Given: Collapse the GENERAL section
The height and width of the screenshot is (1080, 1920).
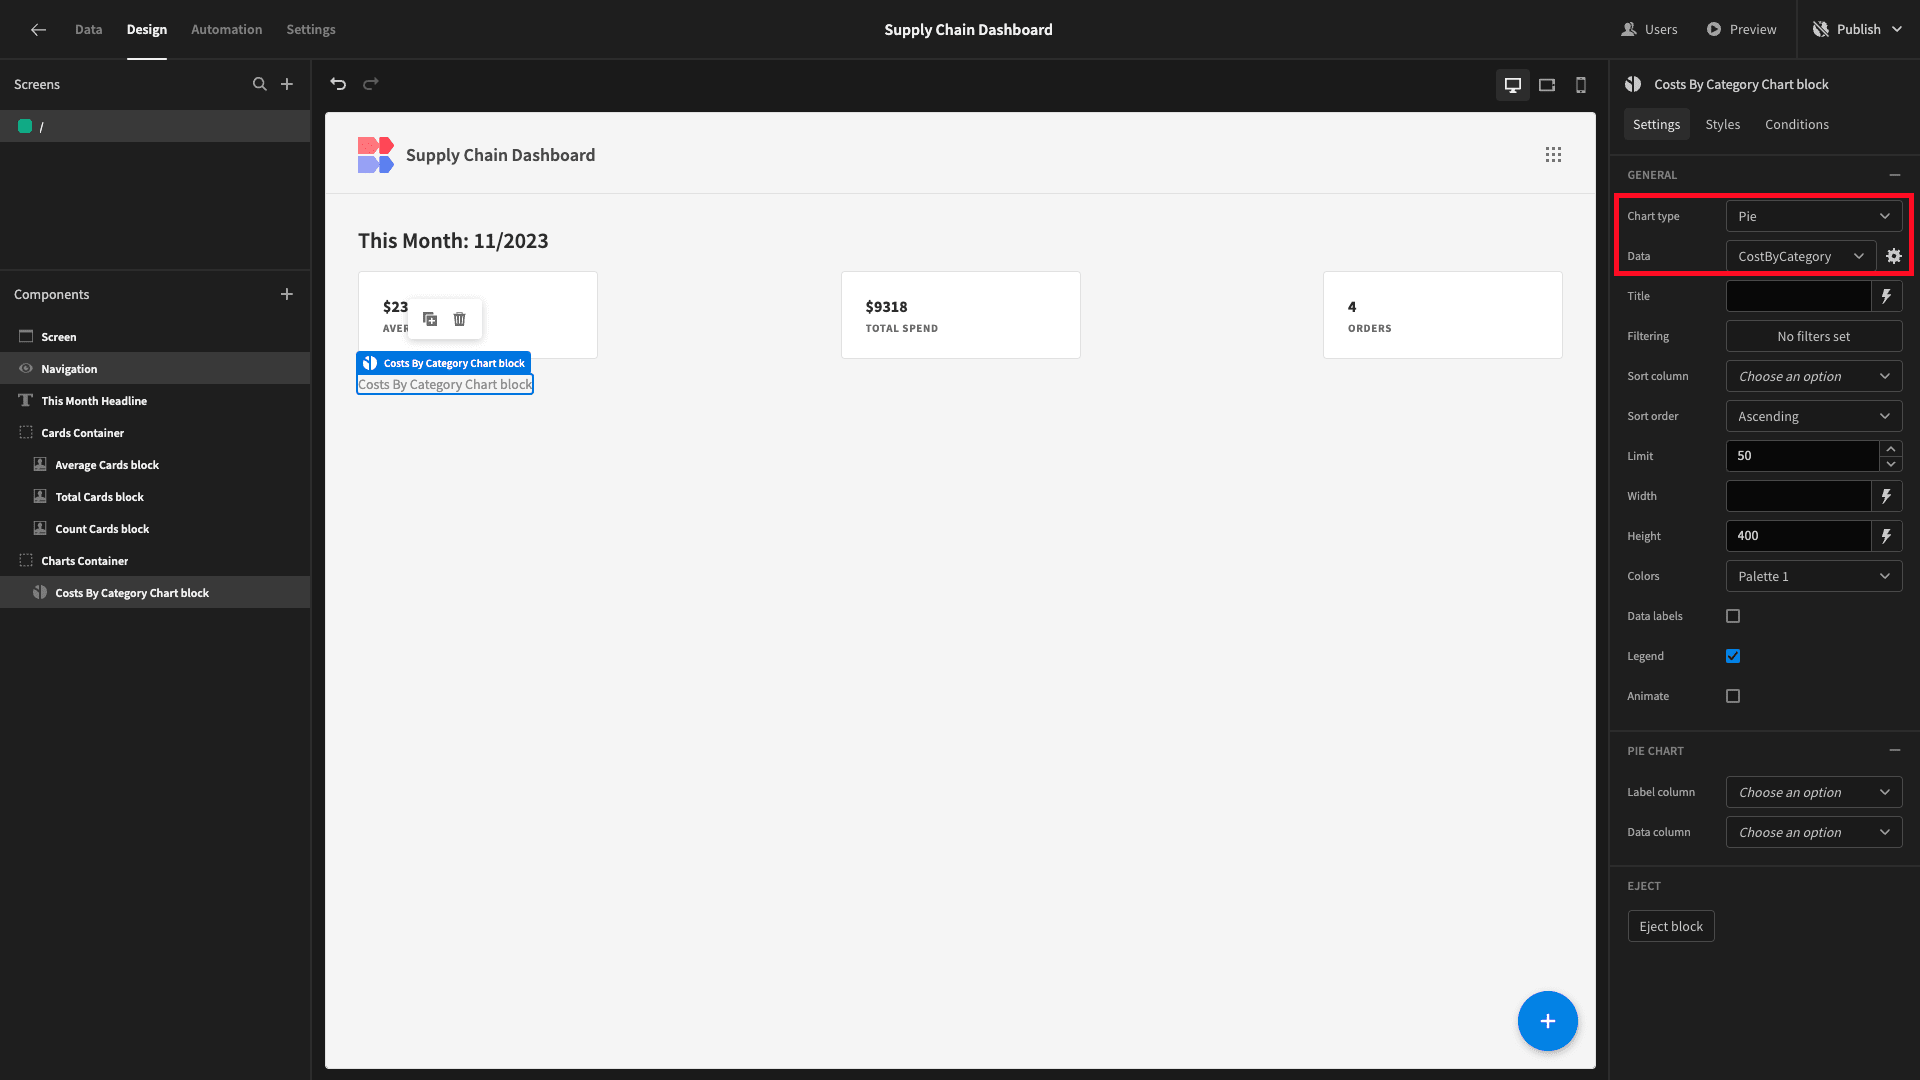Looking at the screenshot, I should [x=1895, y=175].
